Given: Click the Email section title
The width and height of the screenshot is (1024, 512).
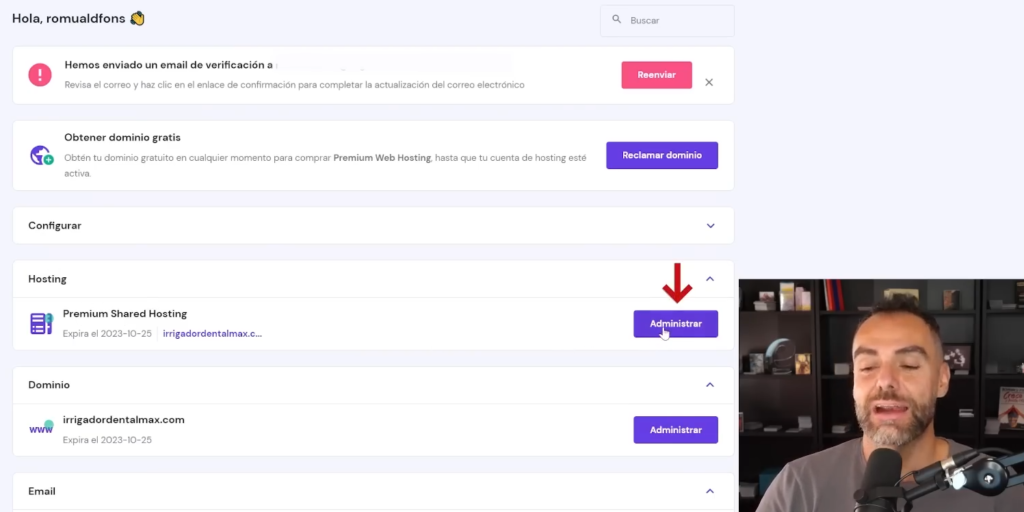Looking at the screenshot, I should [42, 491].
